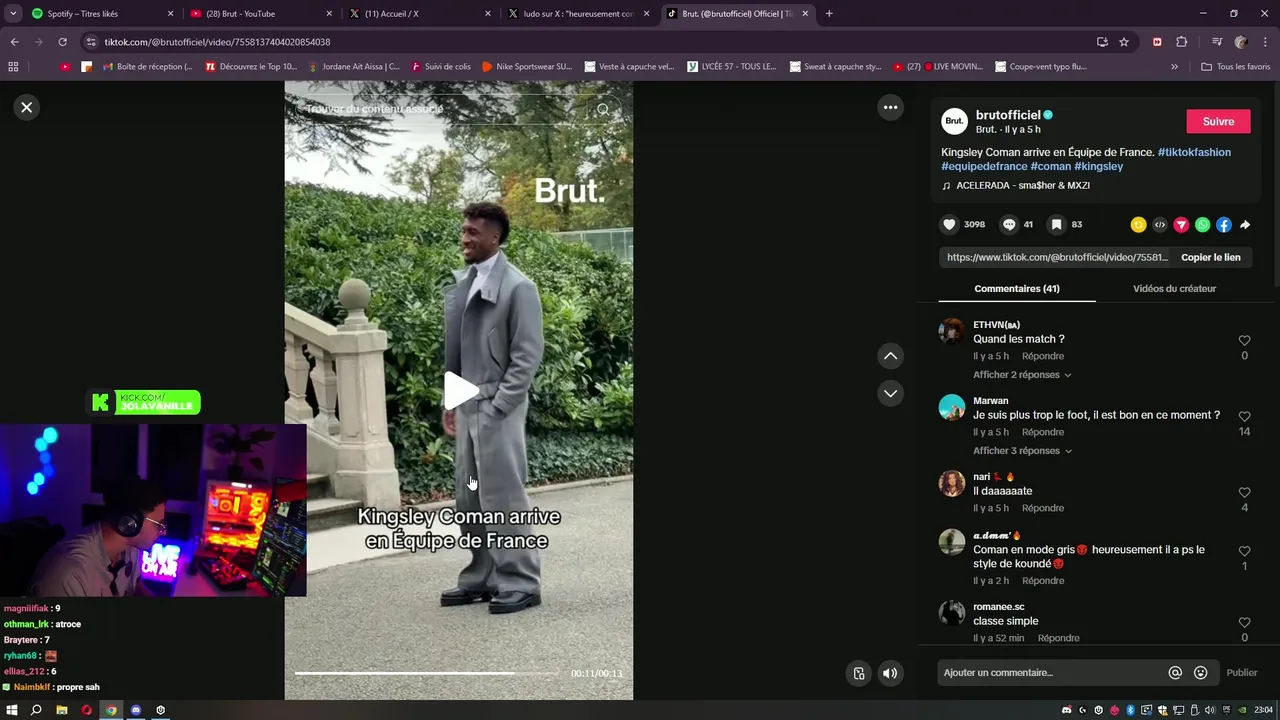Play the paused video
The width and height of the screenshot is (1280, 720).
click(x=460, y=390)
